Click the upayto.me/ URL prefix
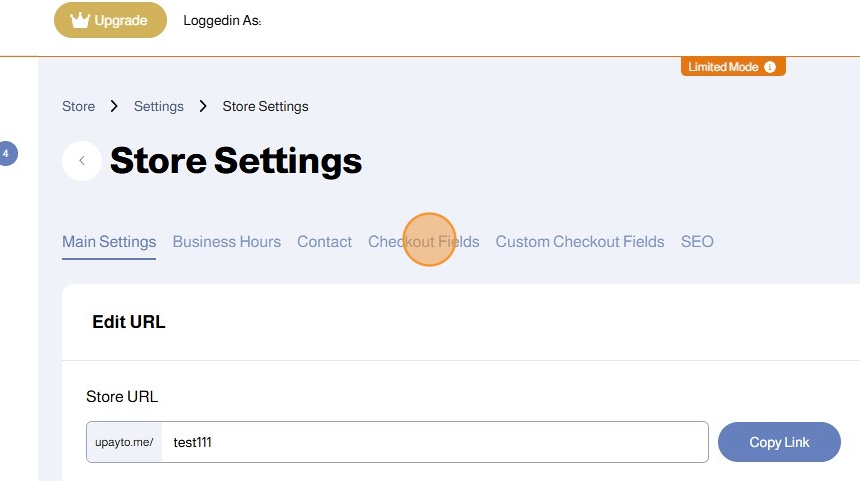The image size is (860, 481). point(124,442)
